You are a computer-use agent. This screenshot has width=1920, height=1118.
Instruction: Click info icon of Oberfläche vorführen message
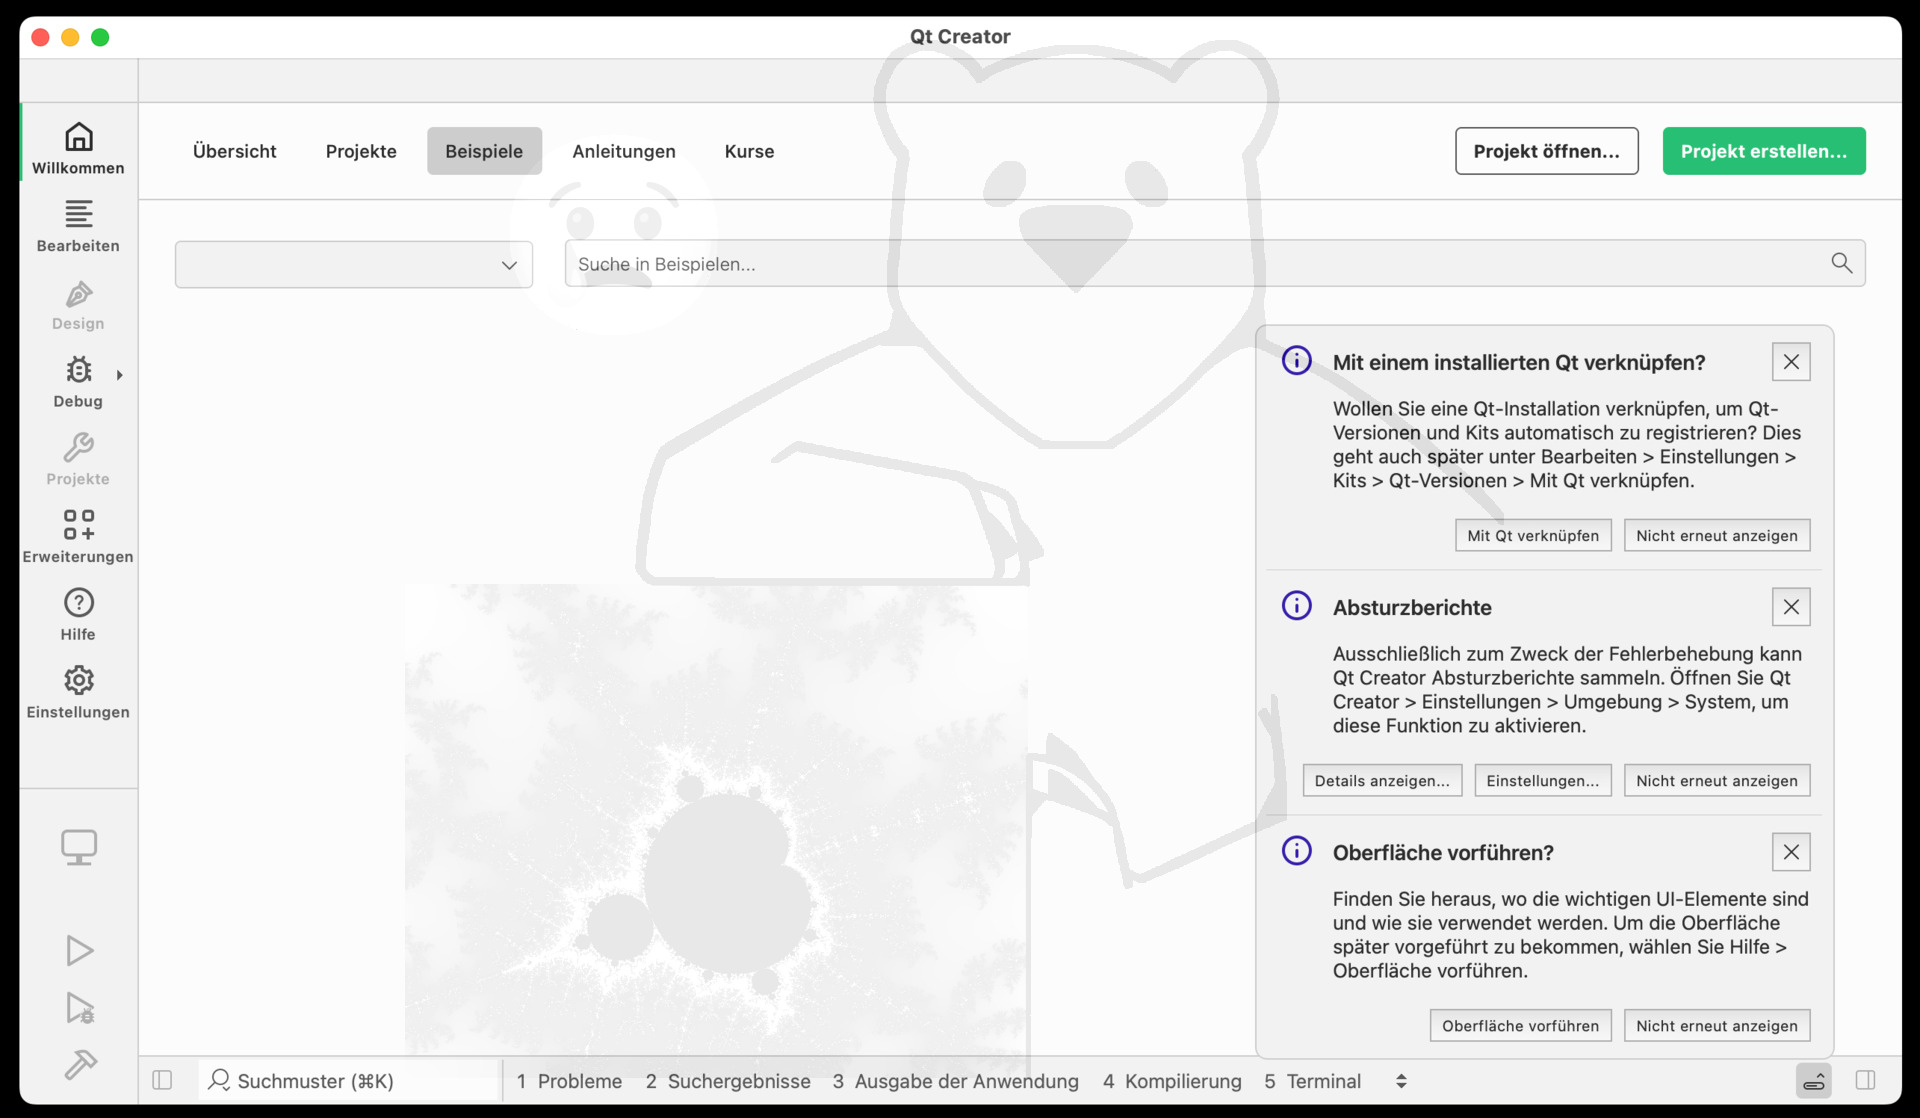[x=1297, y=850]
